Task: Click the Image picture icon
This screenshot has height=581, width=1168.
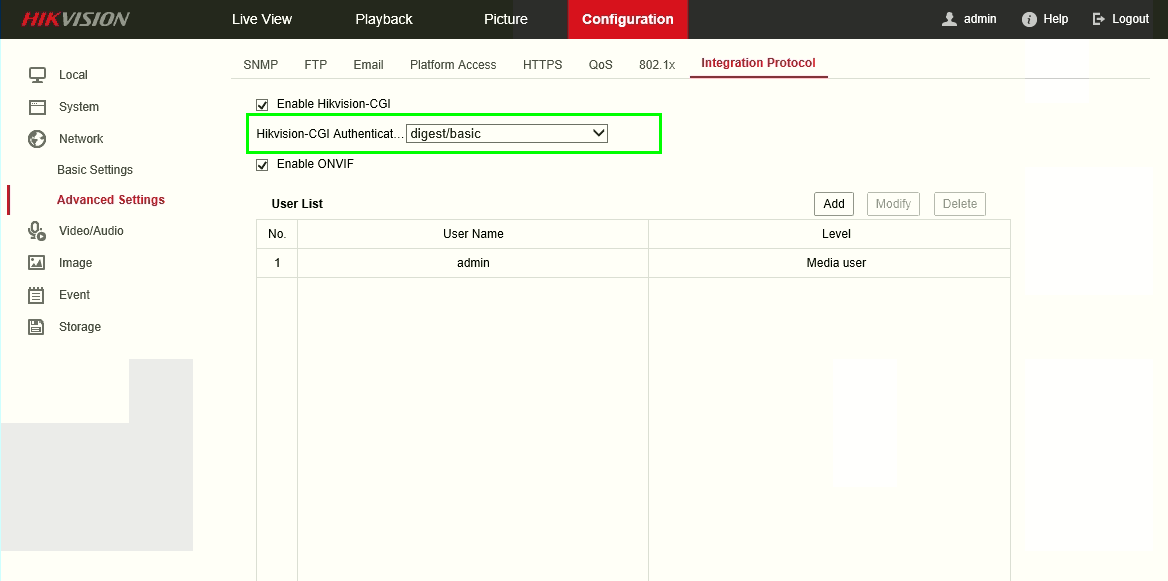Action: point(36,263)
